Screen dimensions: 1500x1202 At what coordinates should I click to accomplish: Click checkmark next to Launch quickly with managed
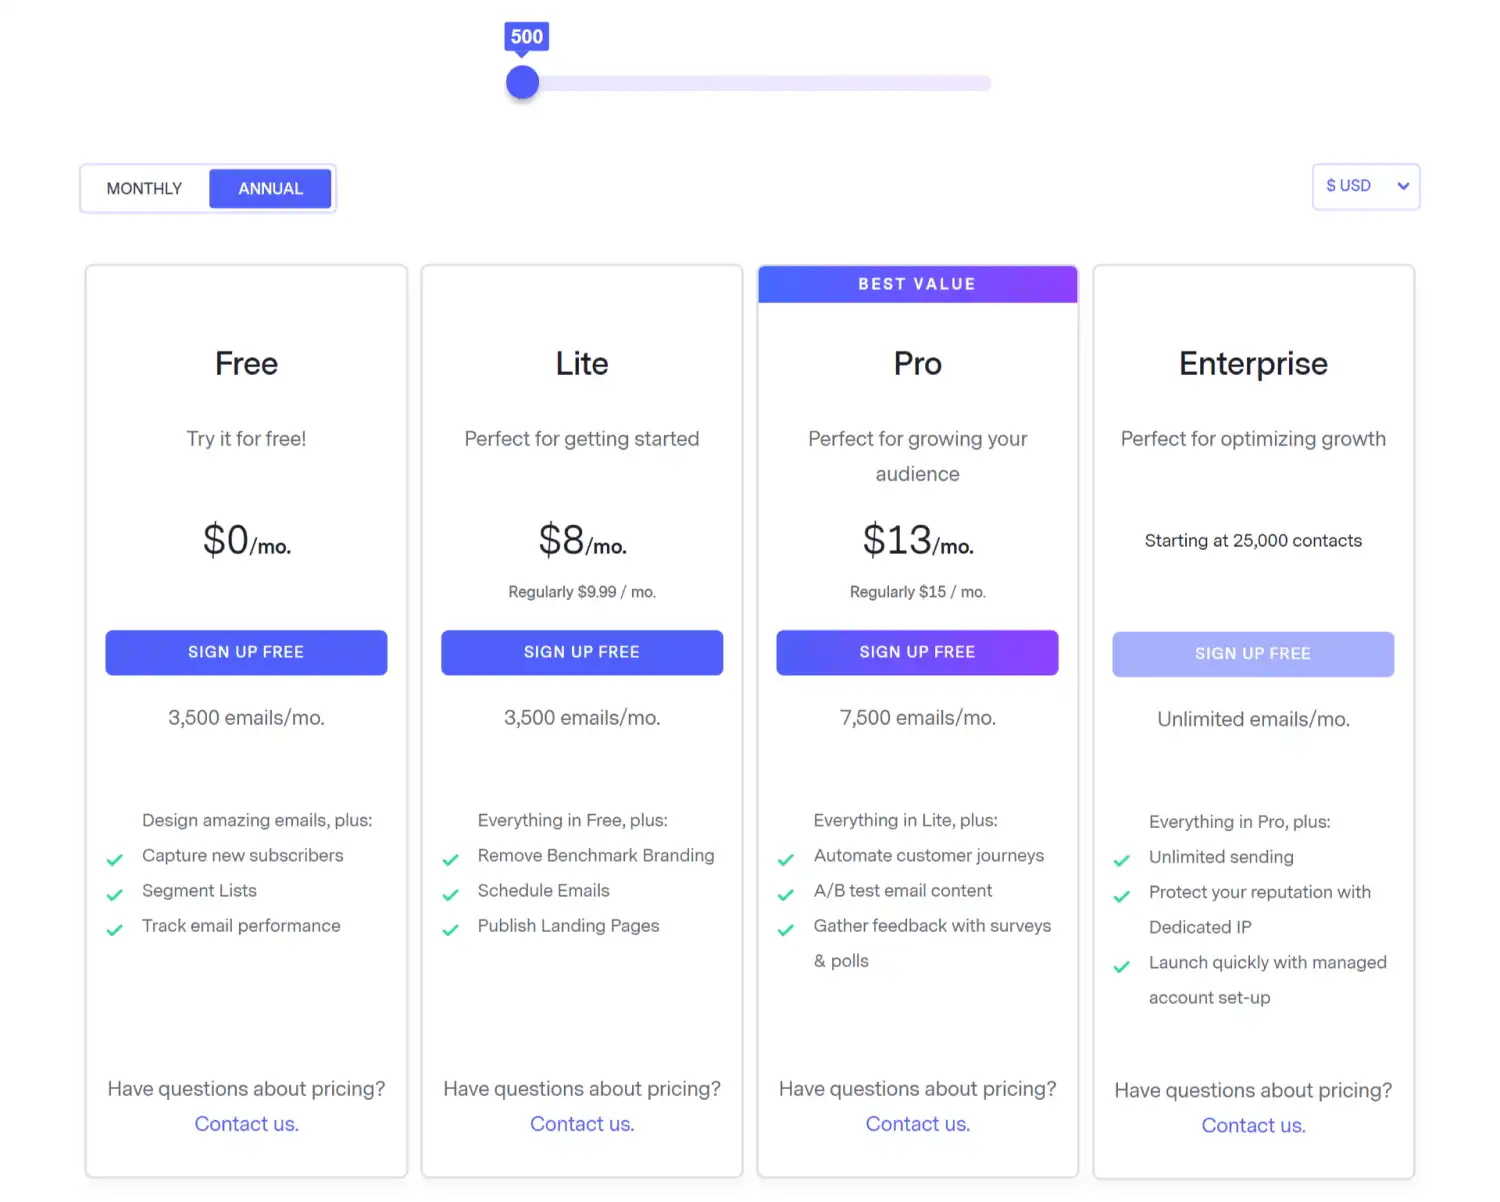1122,967
